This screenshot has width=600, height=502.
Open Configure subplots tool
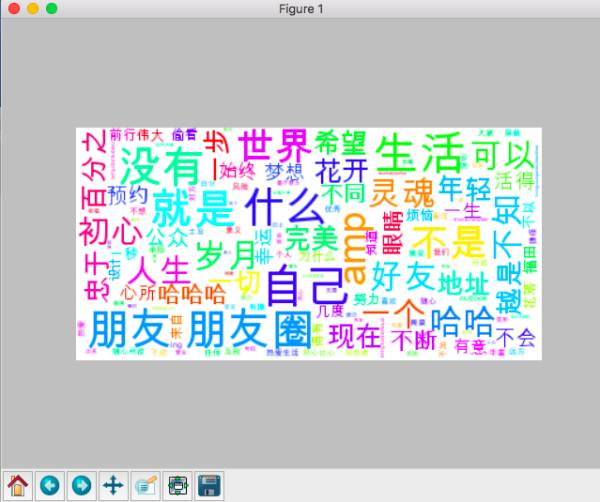178,486
